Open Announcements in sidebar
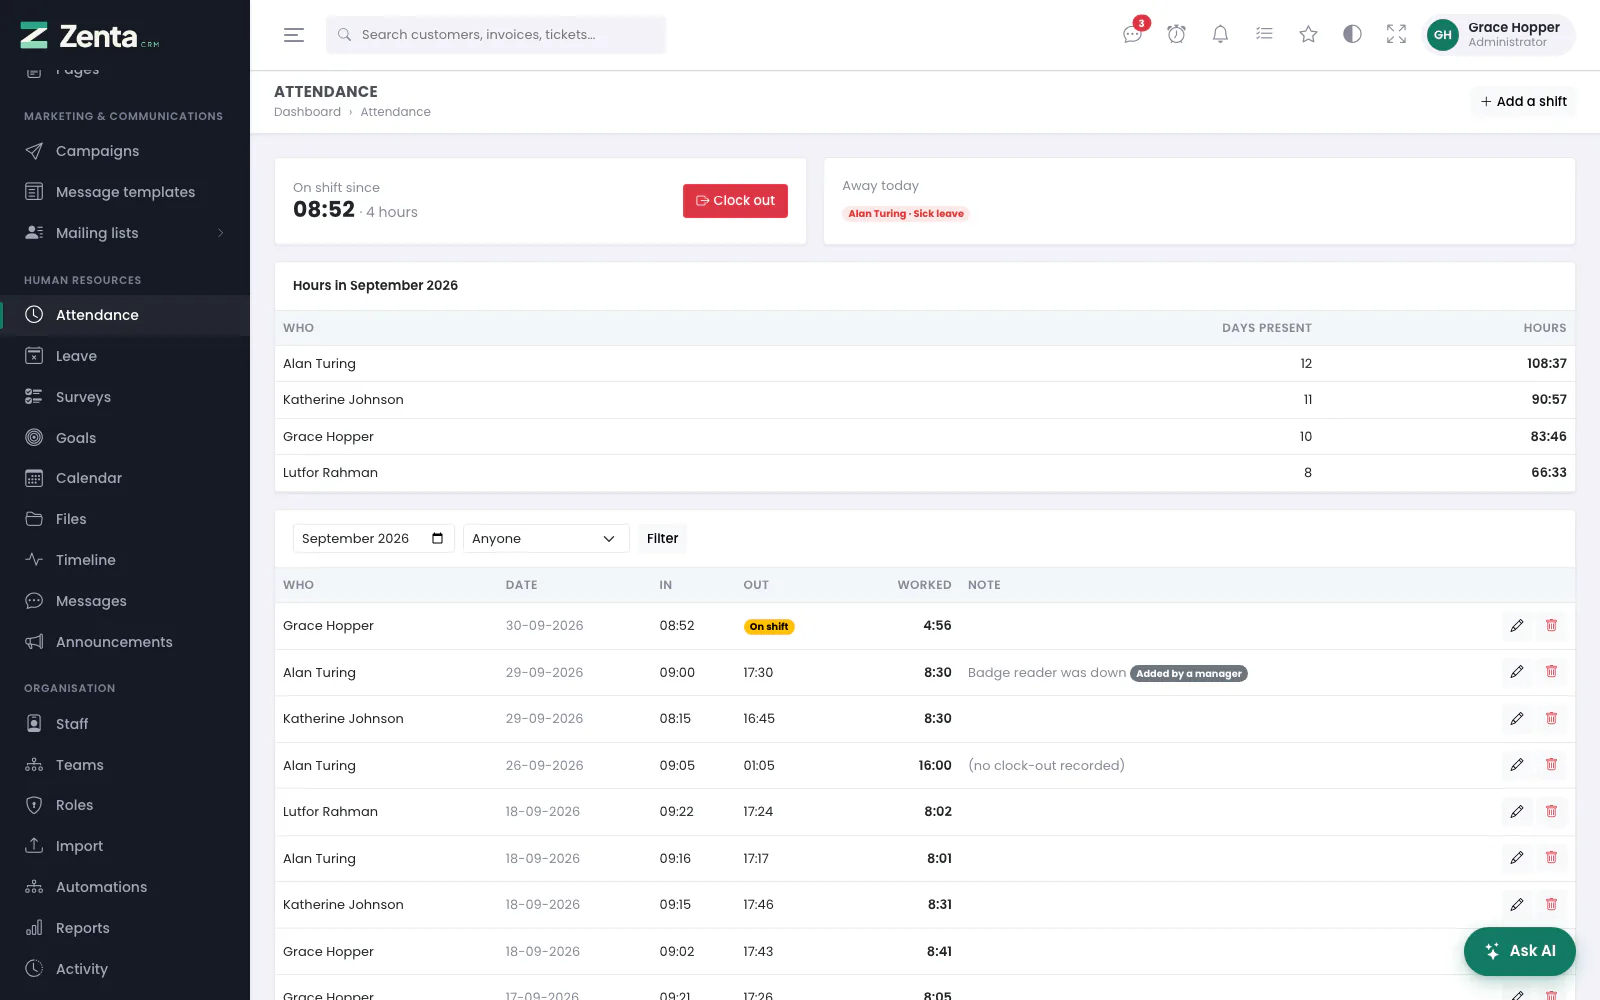Image resolution: width=1600 pixels, height=1000 pixels. click(125, 642)
